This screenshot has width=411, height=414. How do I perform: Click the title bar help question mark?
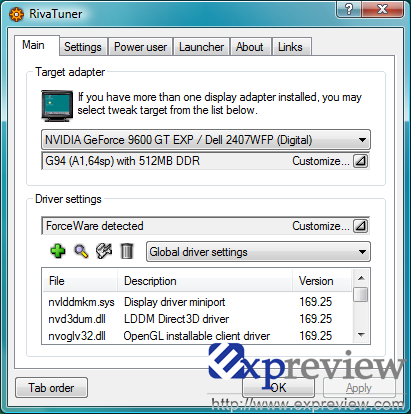coord(349,9)
